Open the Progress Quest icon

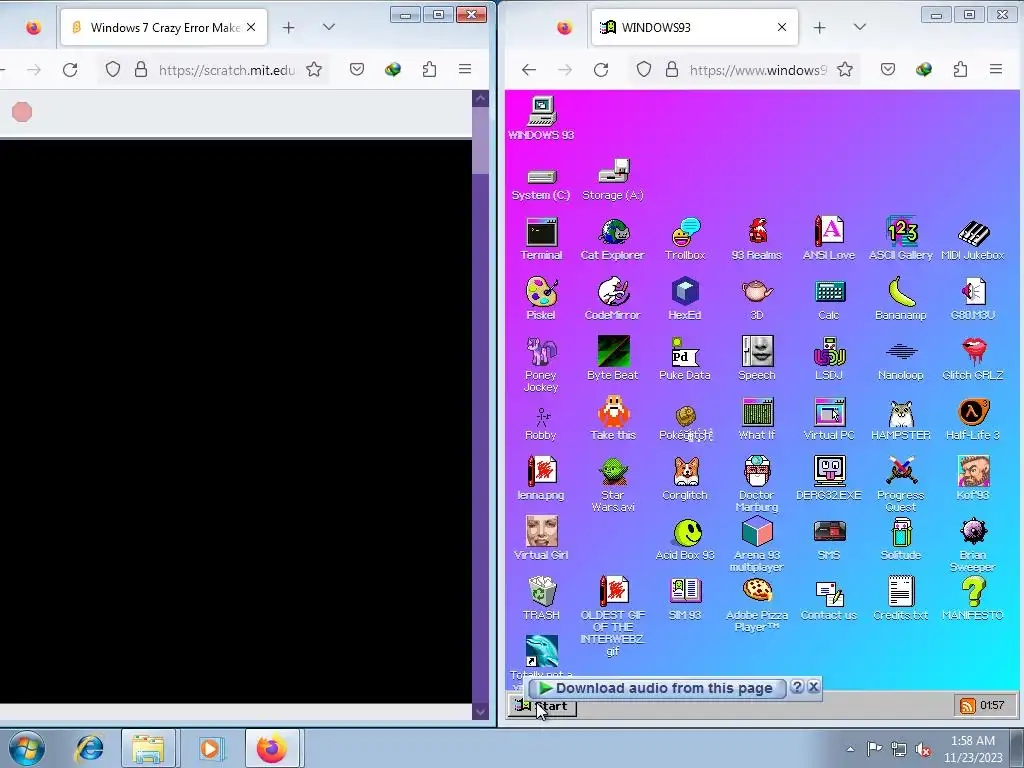coord(901,484)
